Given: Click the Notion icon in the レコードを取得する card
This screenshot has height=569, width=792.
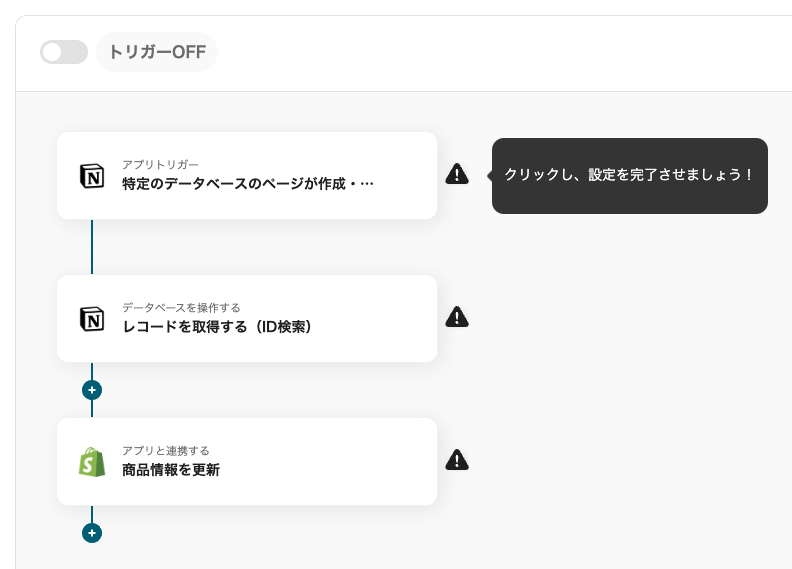Looking at the screenshot, I should click(x=92, y=319).
